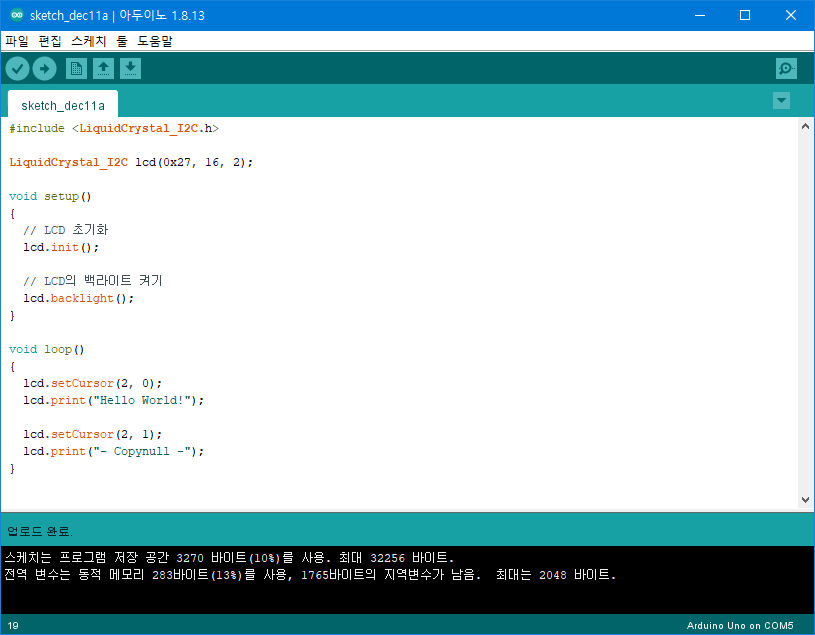
Task: Click the lcd(0x27, 16, 2) declaration line
Action: (x=131, y=162)
